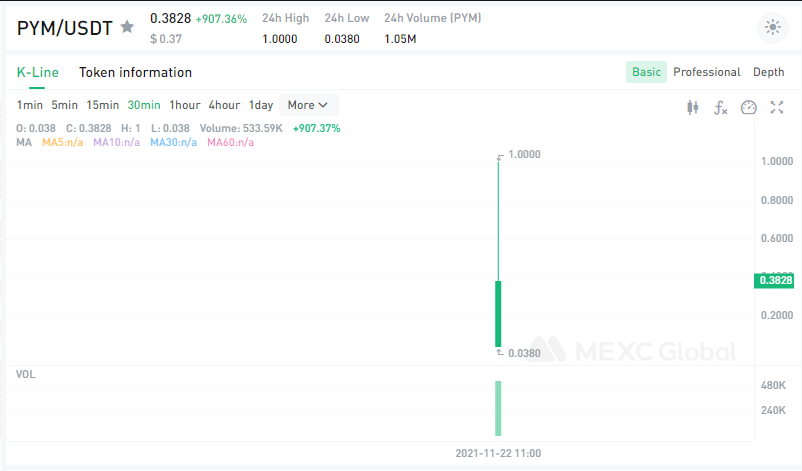Select Basic chart mode
Viewport: 802px width, 471px height.
click(646, 72)
